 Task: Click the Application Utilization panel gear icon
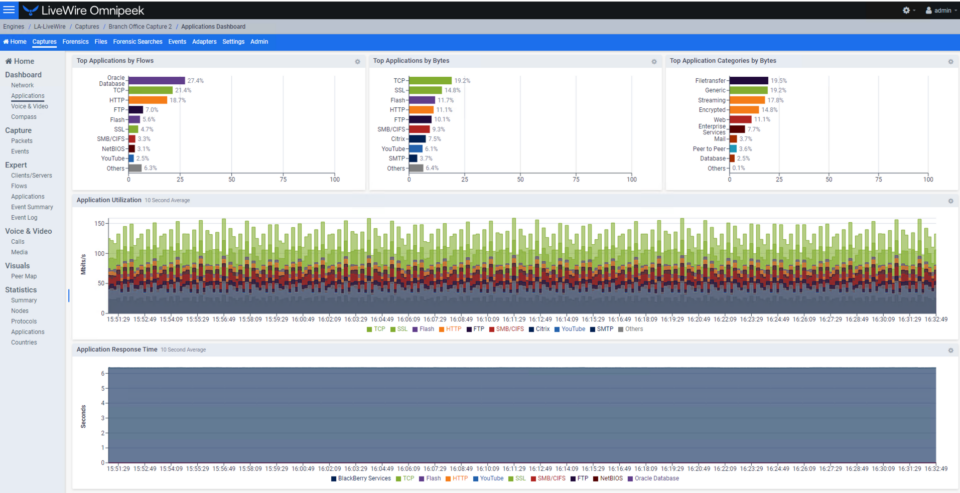pyautogui.click(x=950, y=200)
